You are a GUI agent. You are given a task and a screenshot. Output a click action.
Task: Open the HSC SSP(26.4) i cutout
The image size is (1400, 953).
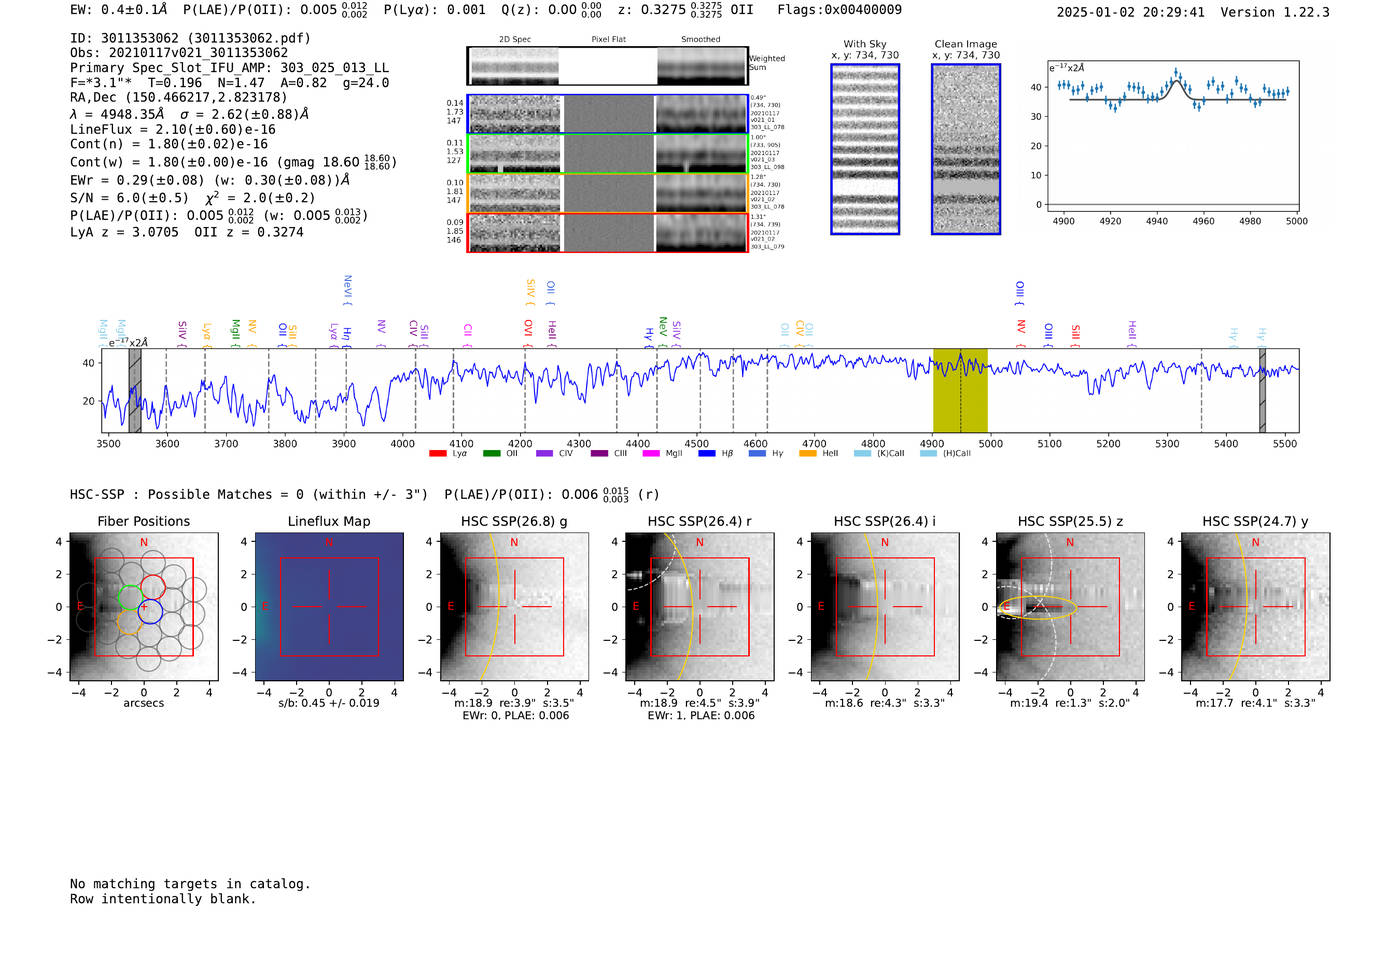(885, 607)
